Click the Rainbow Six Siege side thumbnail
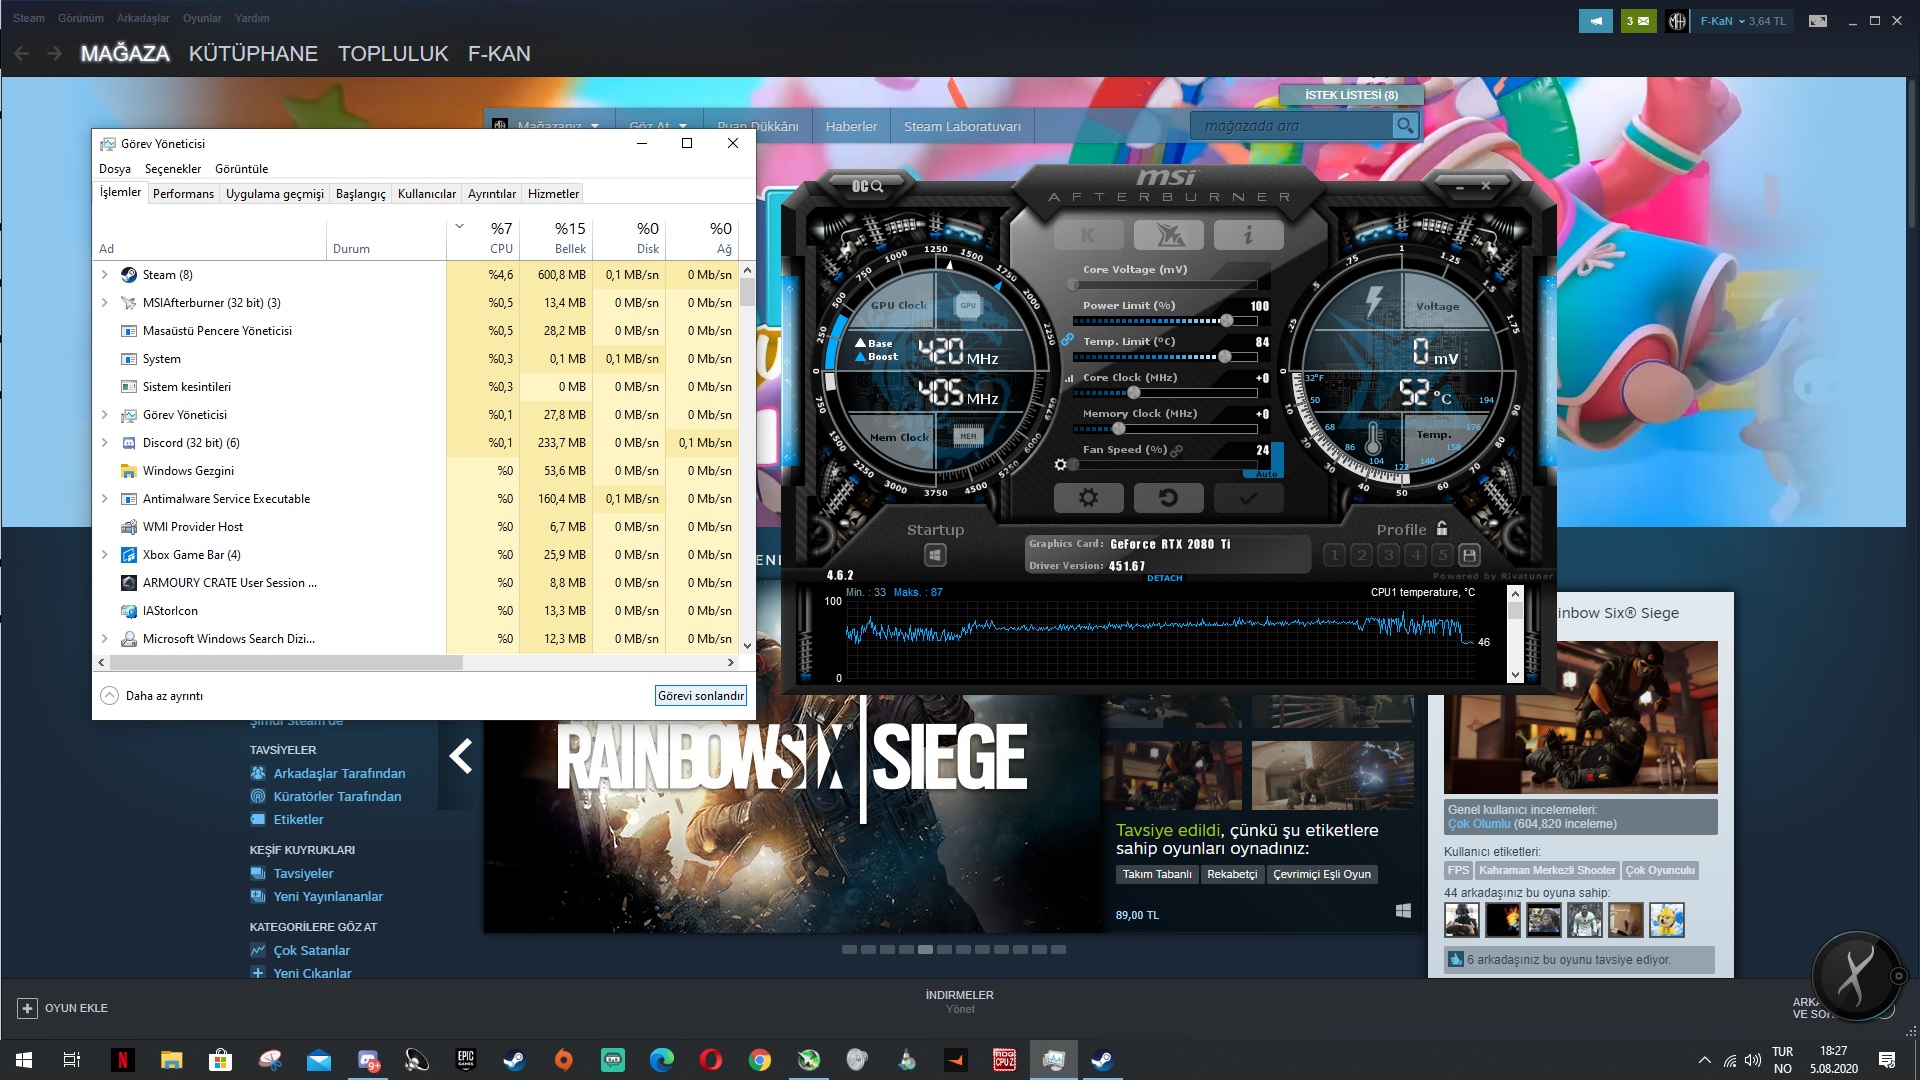Viewport: 1920px width, 1080px height. point(1581,718)
